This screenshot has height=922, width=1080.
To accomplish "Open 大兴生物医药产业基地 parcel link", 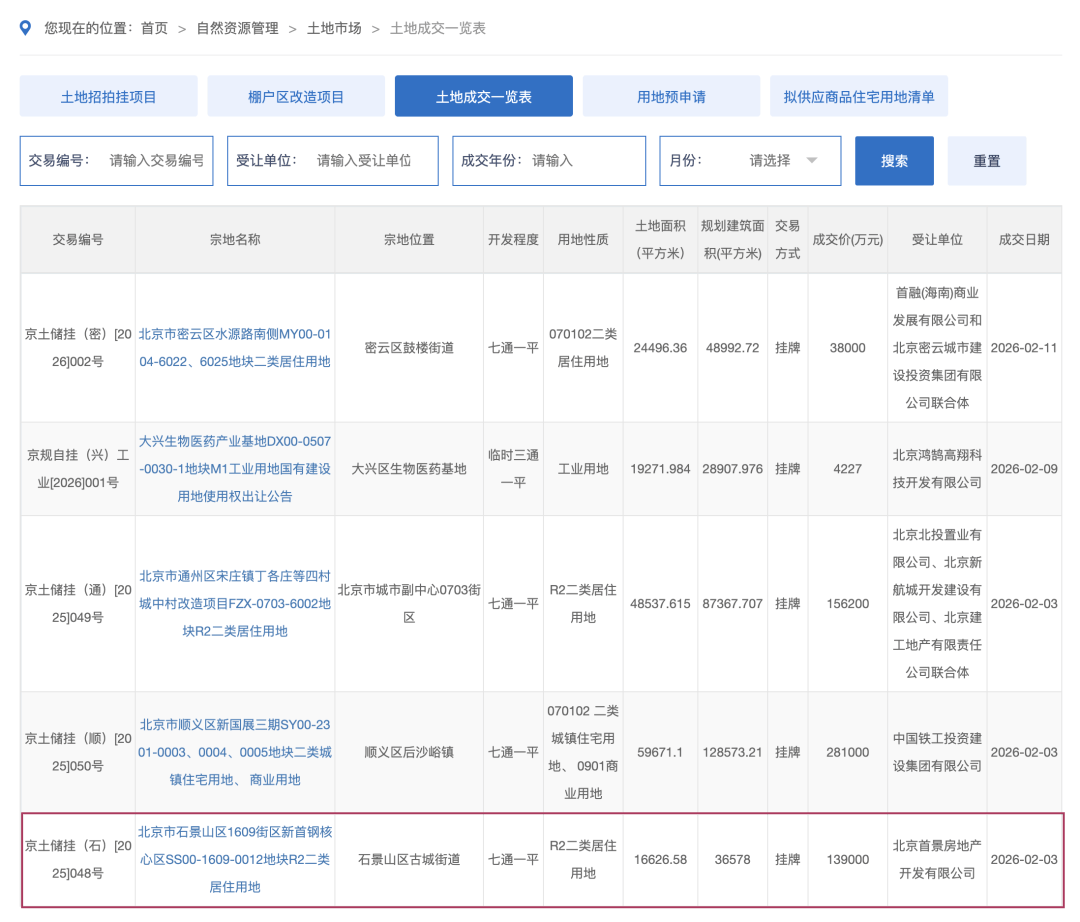I will tap(235, 468).
